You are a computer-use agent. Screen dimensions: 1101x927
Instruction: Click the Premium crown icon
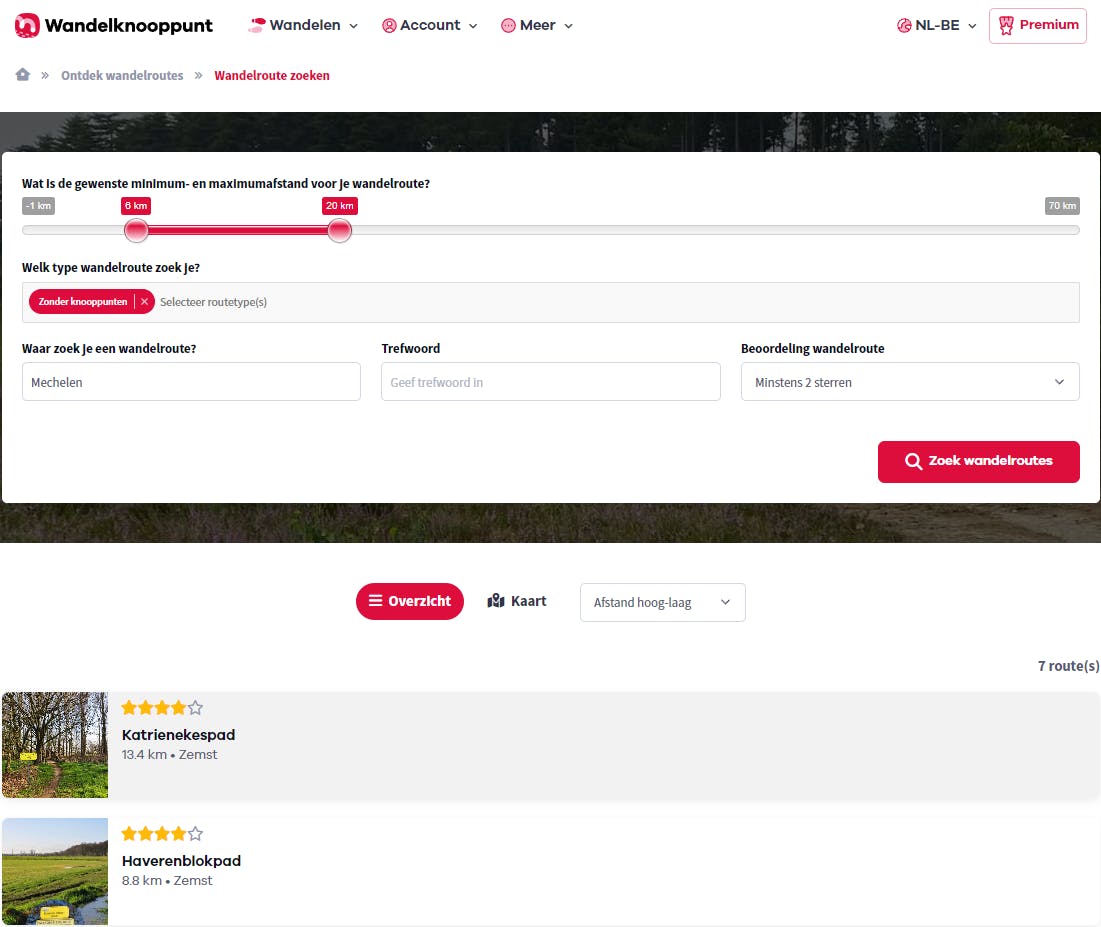(1007, 25)
